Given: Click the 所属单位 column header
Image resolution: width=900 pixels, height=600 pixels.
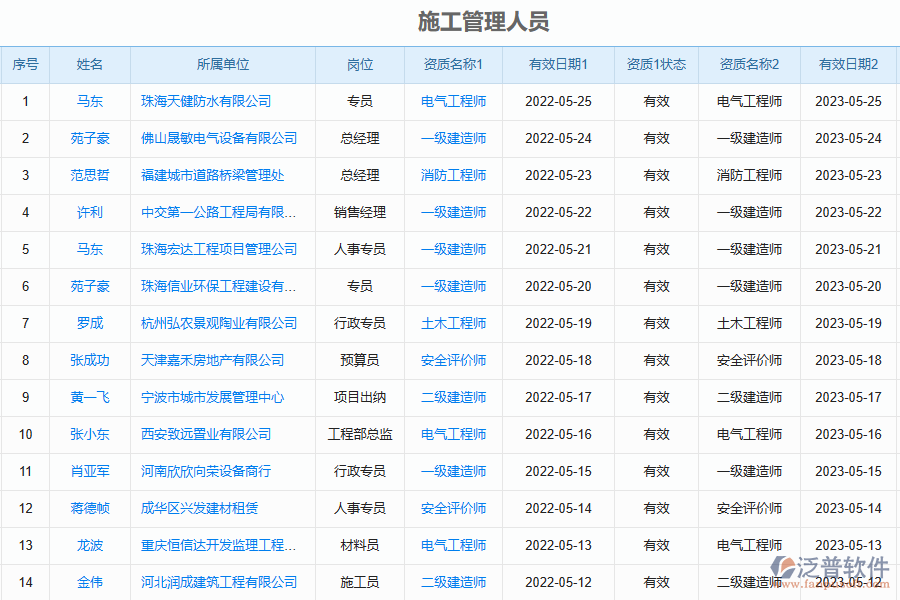Looking at the screenshot, I should (x=223, y=64).
